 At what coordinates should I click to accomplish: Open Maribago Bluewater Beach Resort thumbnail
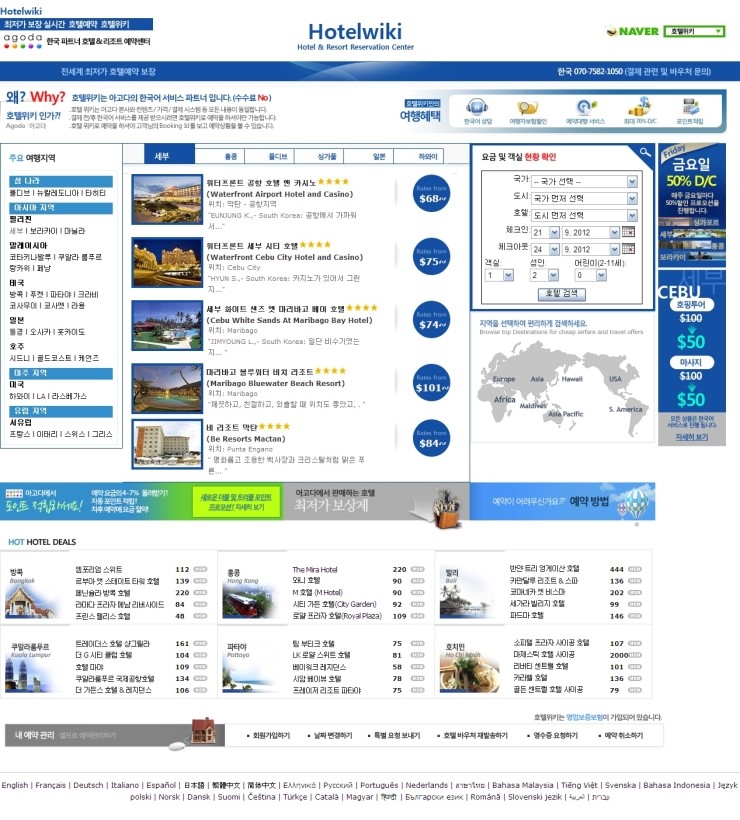coord(167,389)
